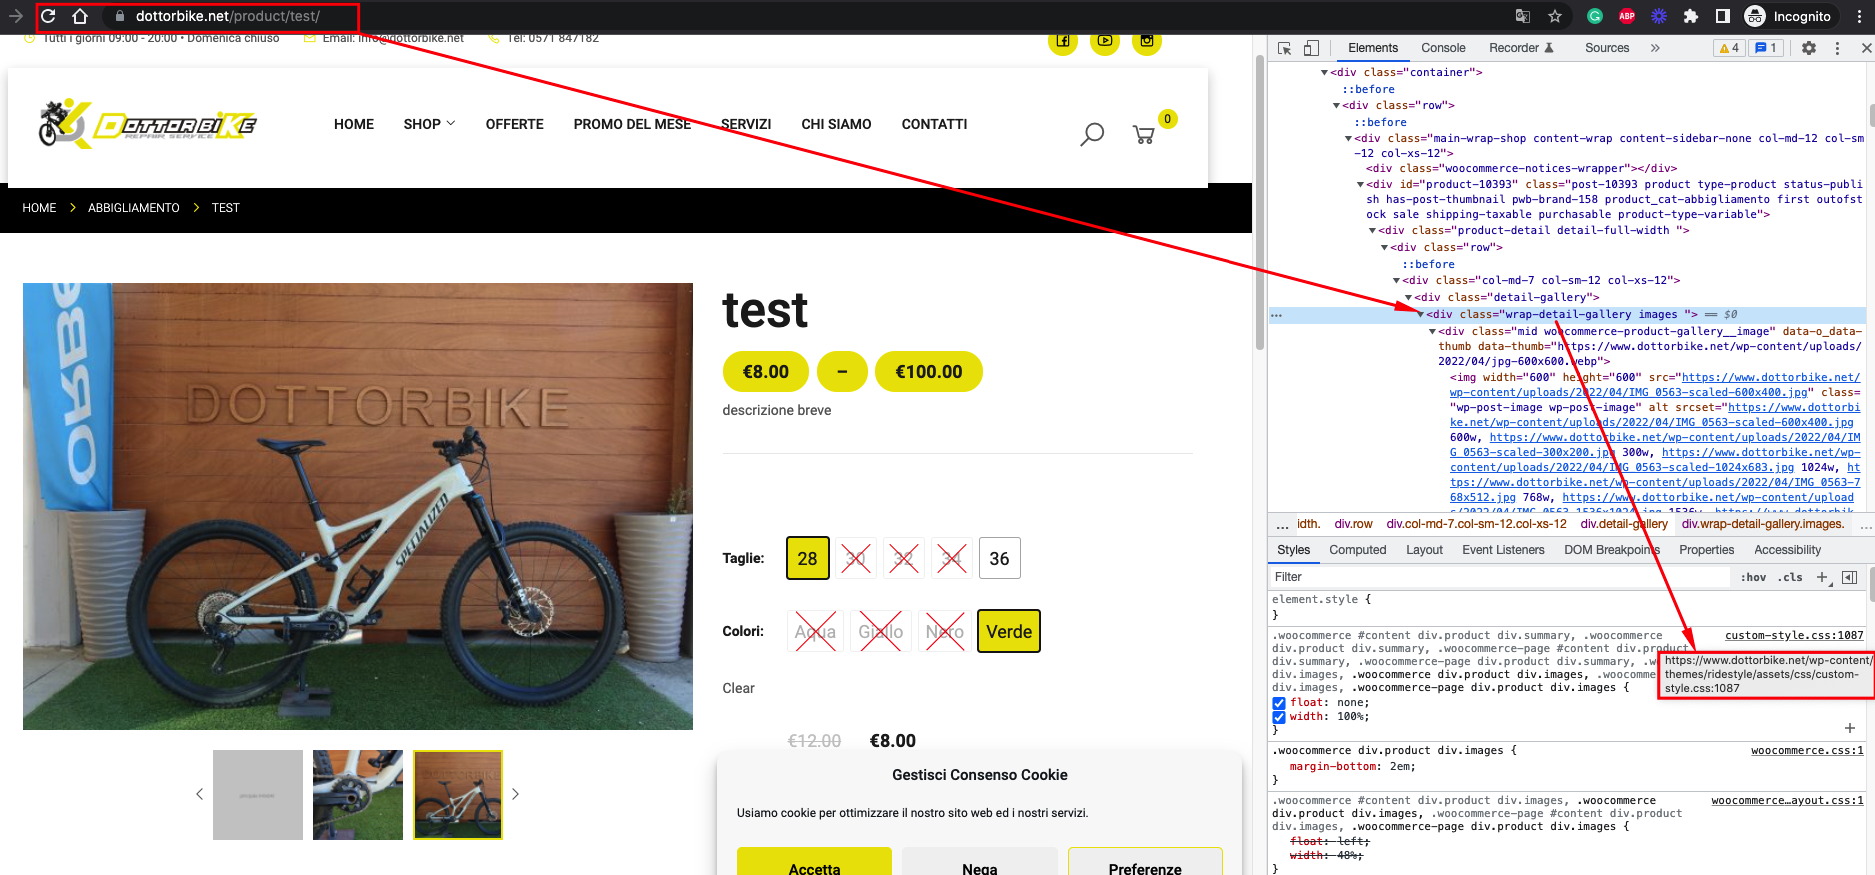
Task: Collapse the product-10393 div node
Action: [1360, 185]
